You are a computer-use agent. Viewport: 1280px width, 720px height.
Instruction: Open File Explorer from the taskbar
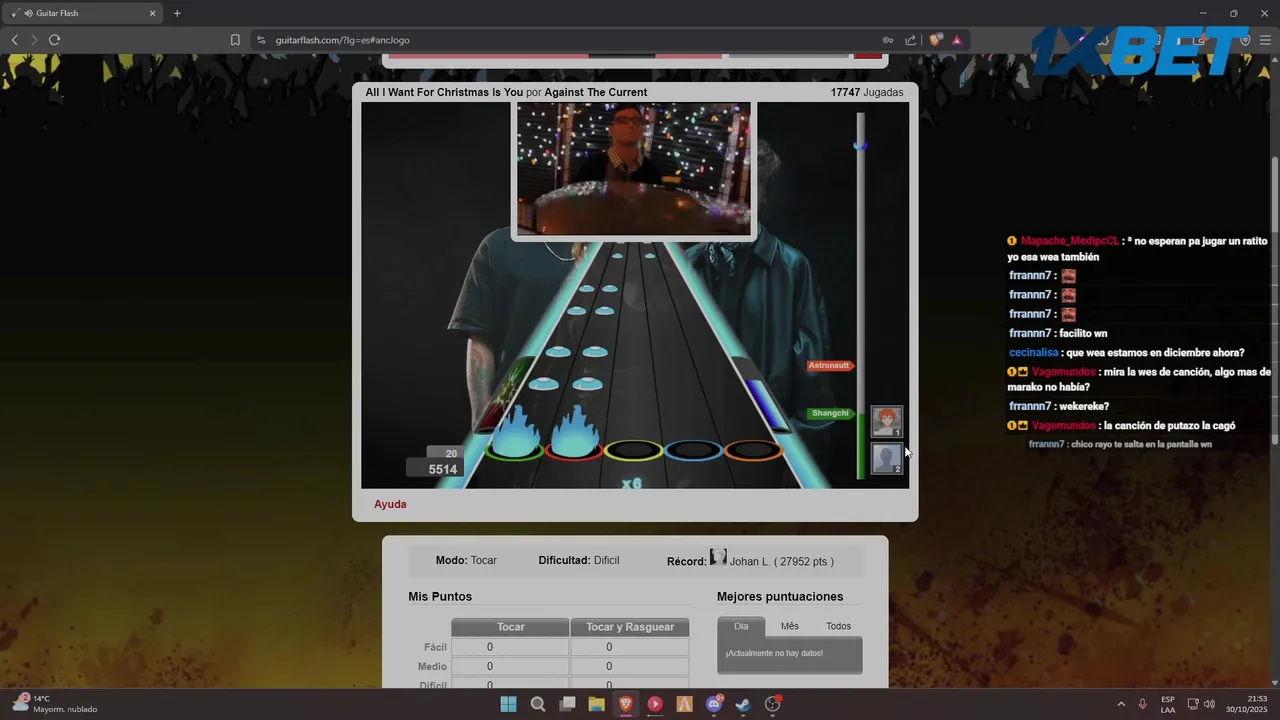(x=596, y=704)
